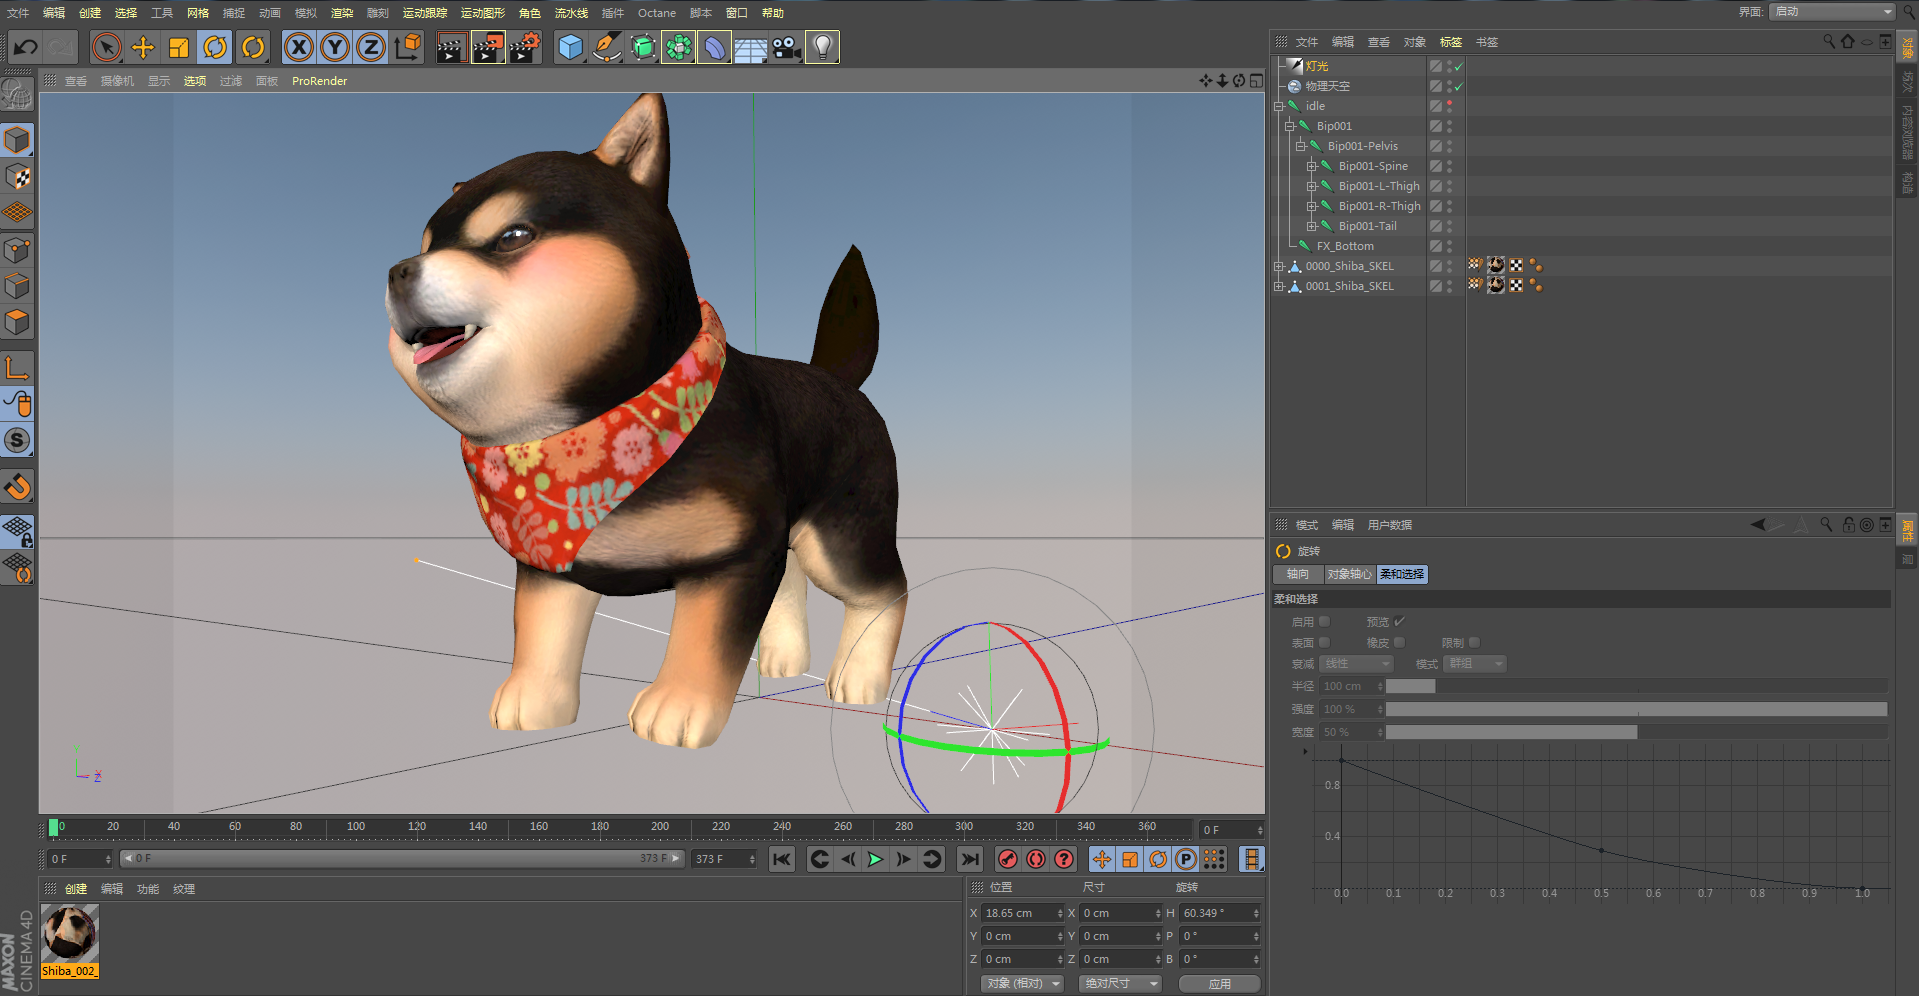Screen dimensions: 1919x996
Task: Select Texture mode checkerboard cube icon
Action: [x=17, y=177]
